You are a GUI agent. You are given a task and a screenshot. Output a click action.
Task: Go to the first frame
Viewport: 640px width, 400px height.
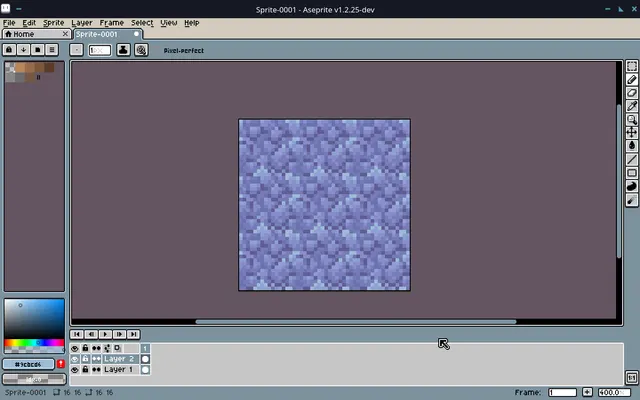pos(77,334)
